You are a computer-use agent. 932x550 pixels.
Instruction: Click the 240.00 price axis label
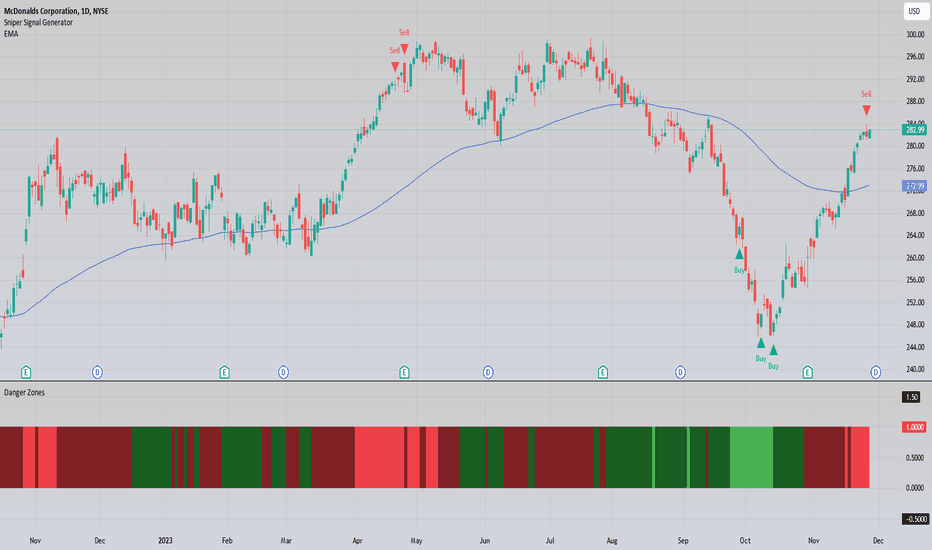coord(915,369)
